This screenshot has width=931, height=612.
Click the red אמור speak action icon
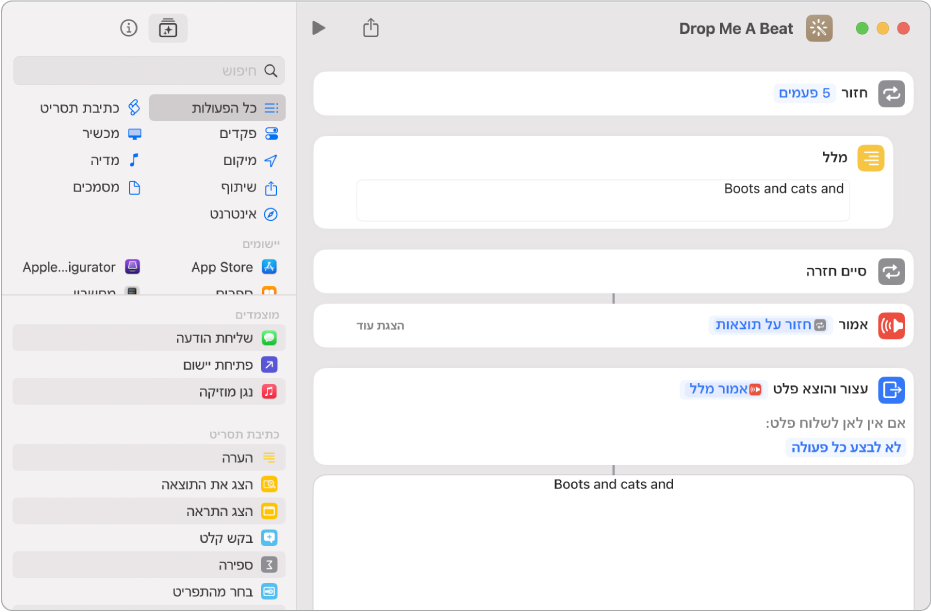tap(891, 325)
